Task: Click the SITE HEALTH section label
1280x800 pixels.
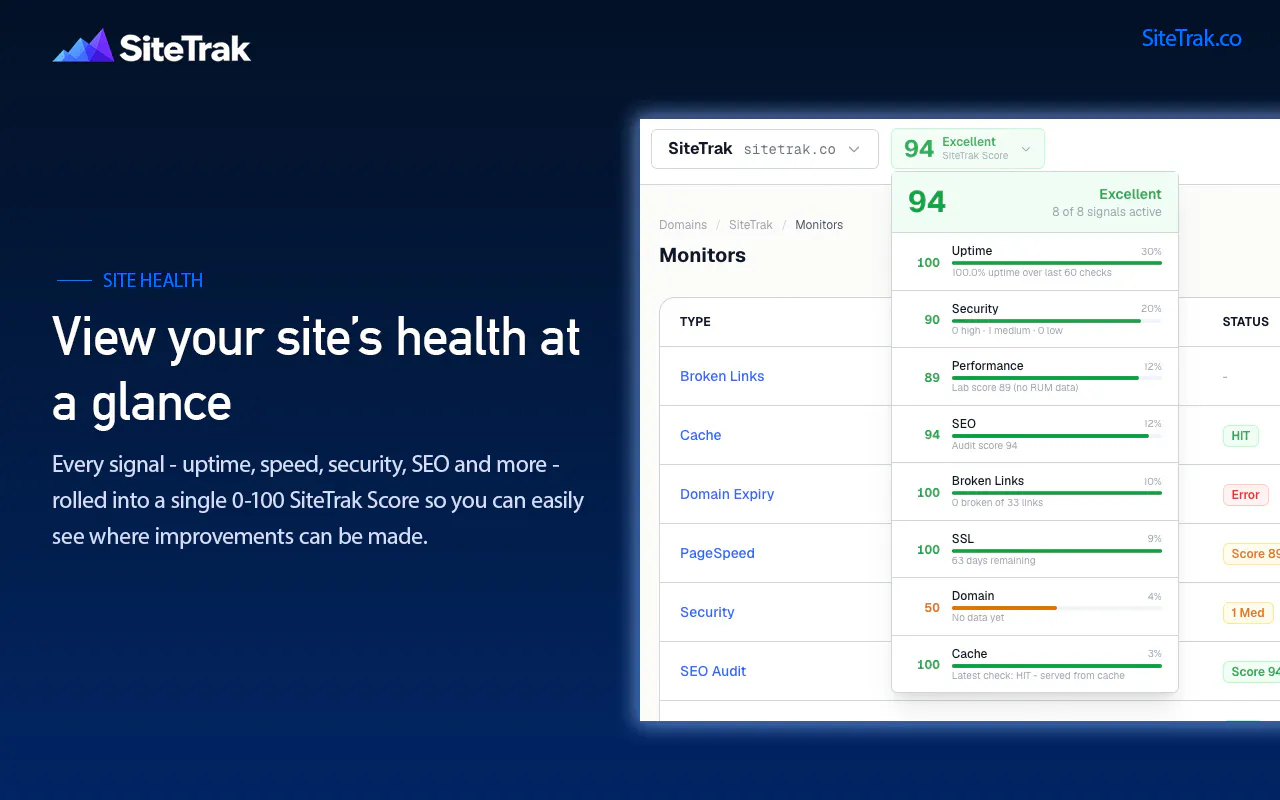Action: [x=153, y=281]
